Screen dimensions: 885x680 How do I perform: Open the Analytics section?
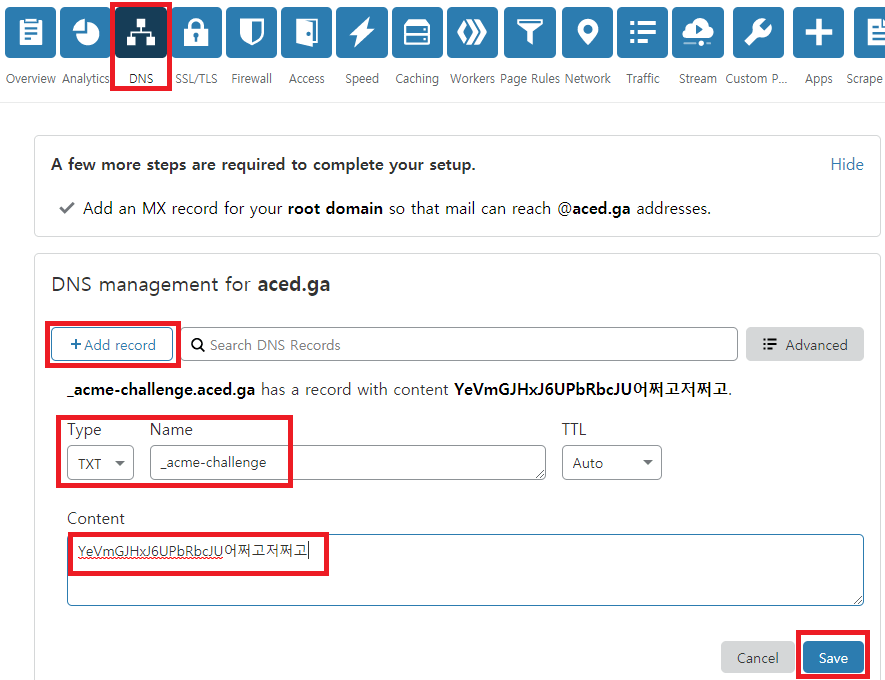pos(85,33)
